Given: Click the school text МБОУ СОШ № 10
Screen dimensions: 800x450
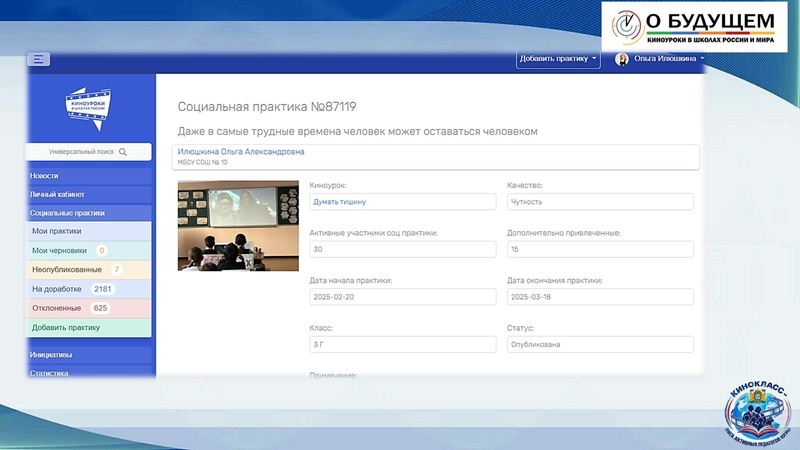Looking at the screenshot, I should pyautogui.click(x=203, y=162).
